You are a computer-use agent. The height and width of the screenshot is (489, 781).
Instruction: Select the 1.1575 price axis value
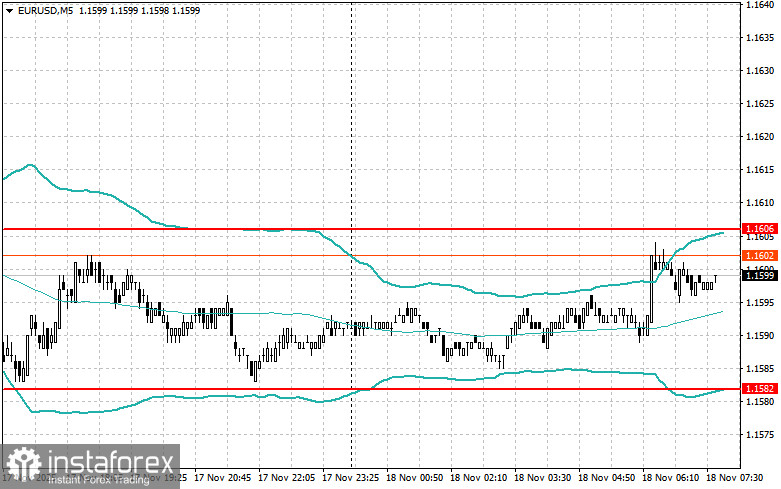(x=760, y=435)
